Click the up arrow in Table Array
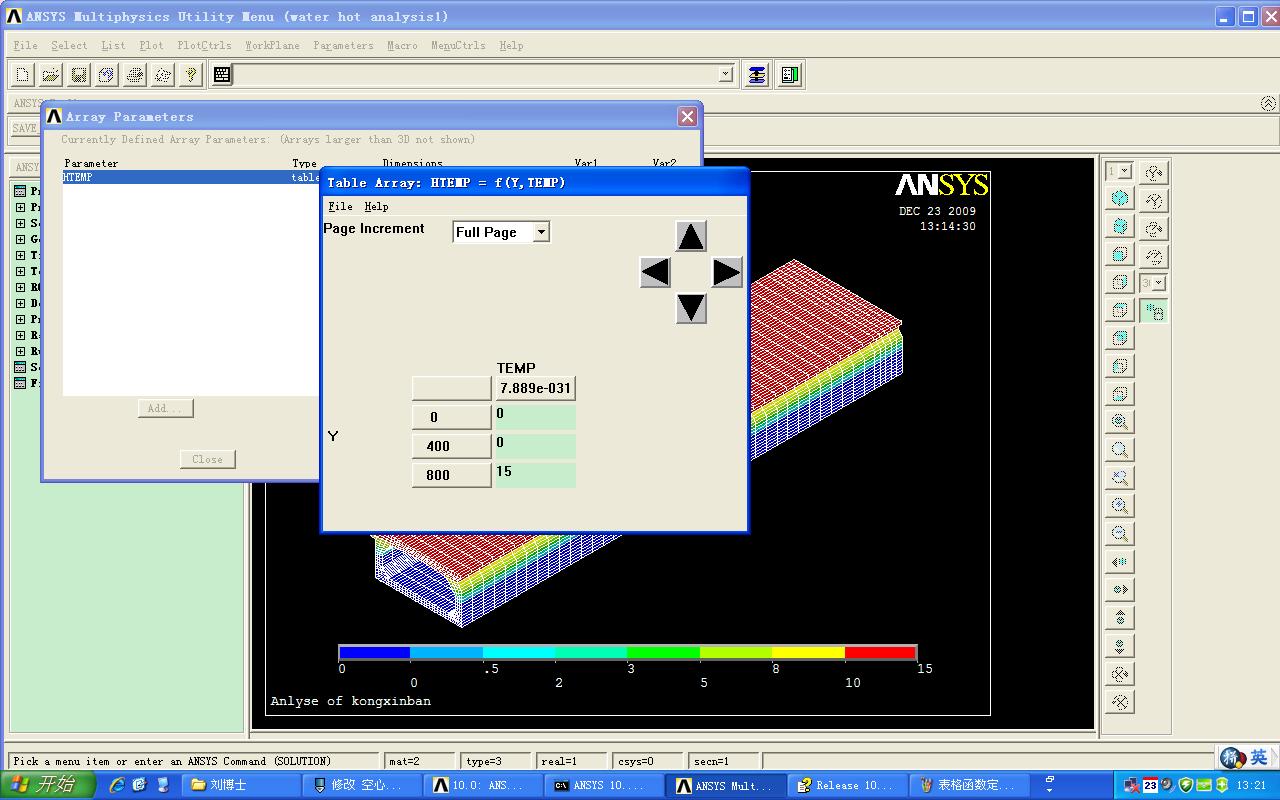Viewport: 1280px width, 800px height. (x=691, y=237)
